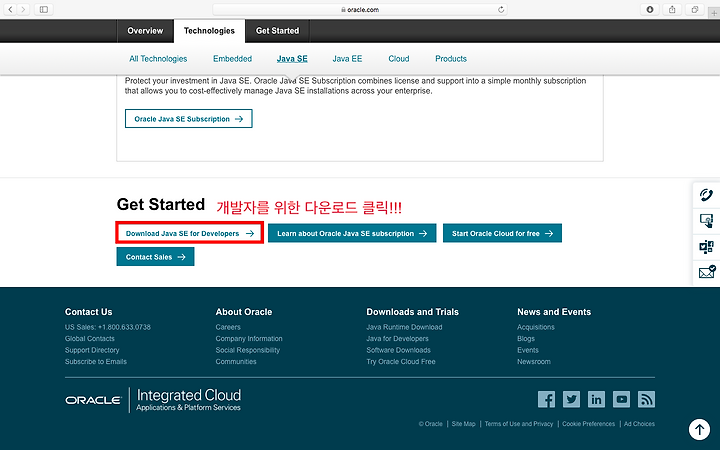
Task: Choose Cloud submenu item
Action: pyautogui.click(x=399, y=59)
